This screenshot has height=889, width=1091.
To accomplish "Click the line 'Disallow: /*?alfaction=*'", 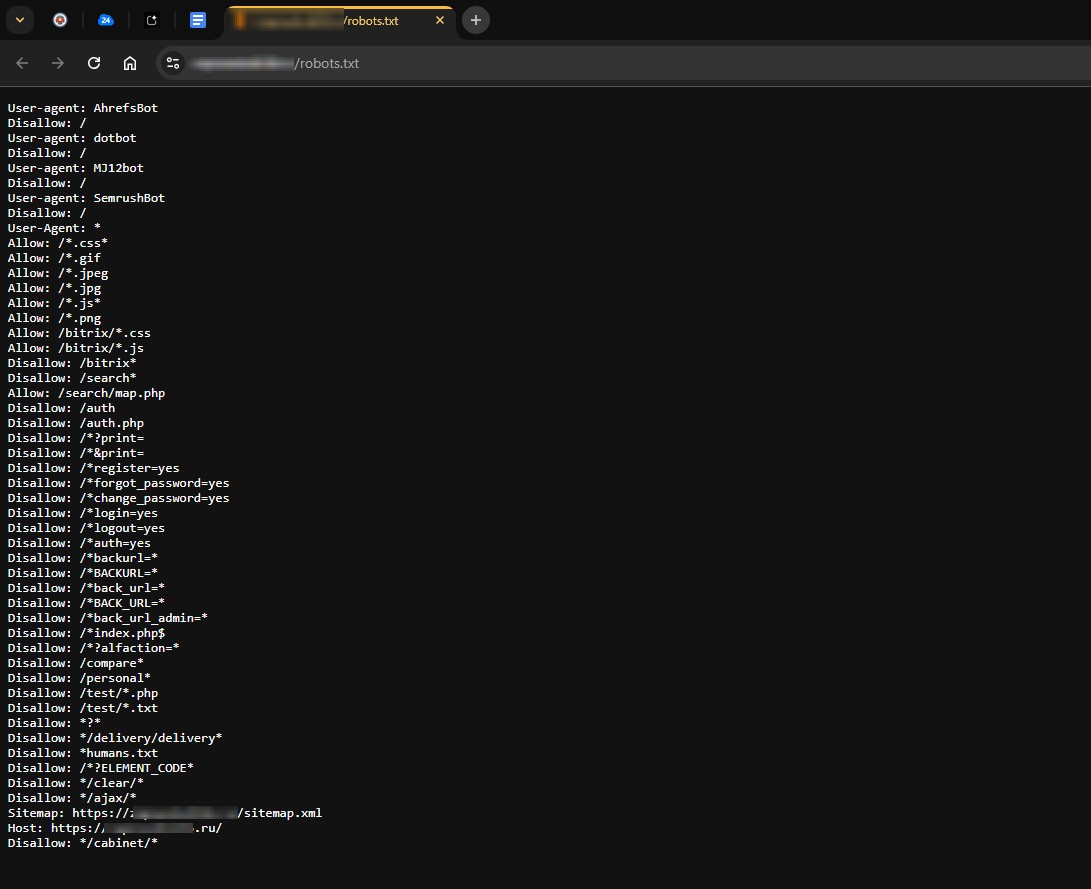I will [93, 648].
